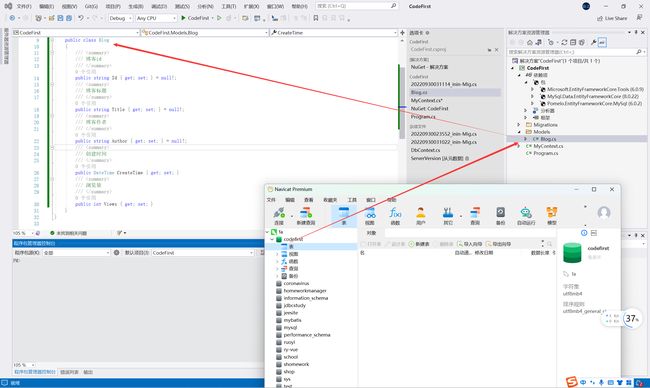Select MyContext.cs in Solution Explorer
The height and width of the screenshot is (388, 650).
click(548, 146)
